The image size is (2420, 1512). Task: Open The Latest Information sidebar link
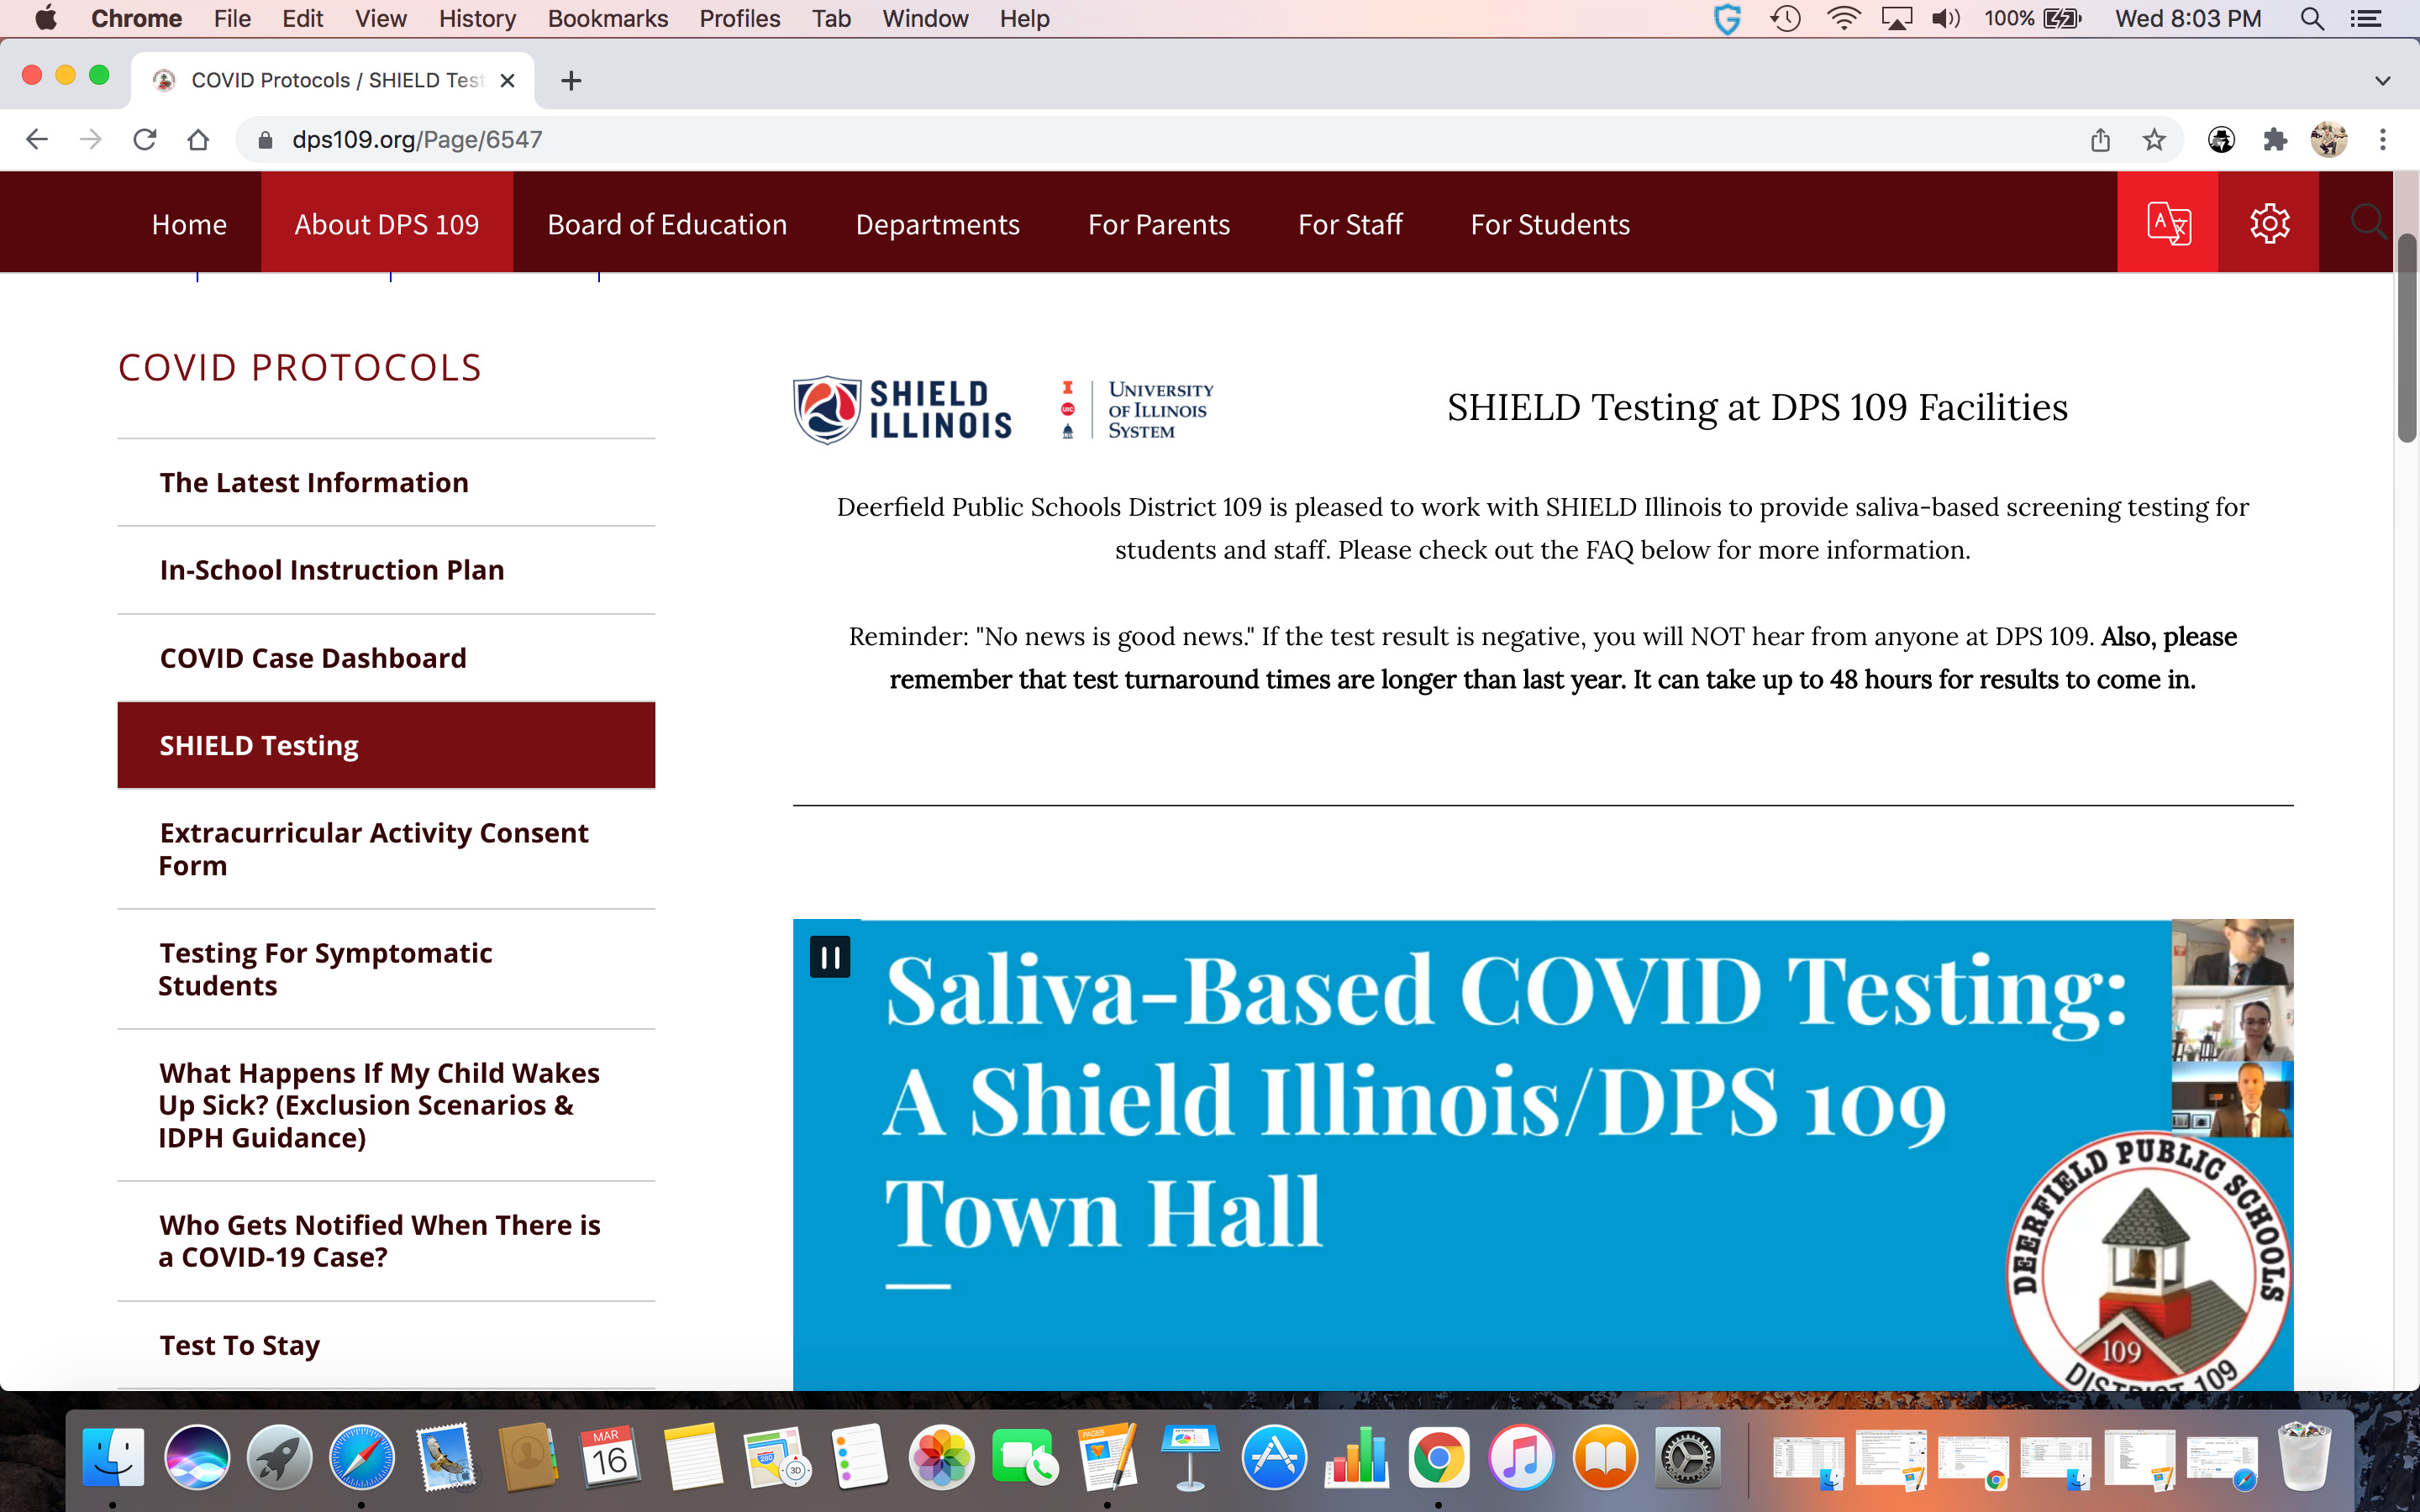tap(386, 483)
